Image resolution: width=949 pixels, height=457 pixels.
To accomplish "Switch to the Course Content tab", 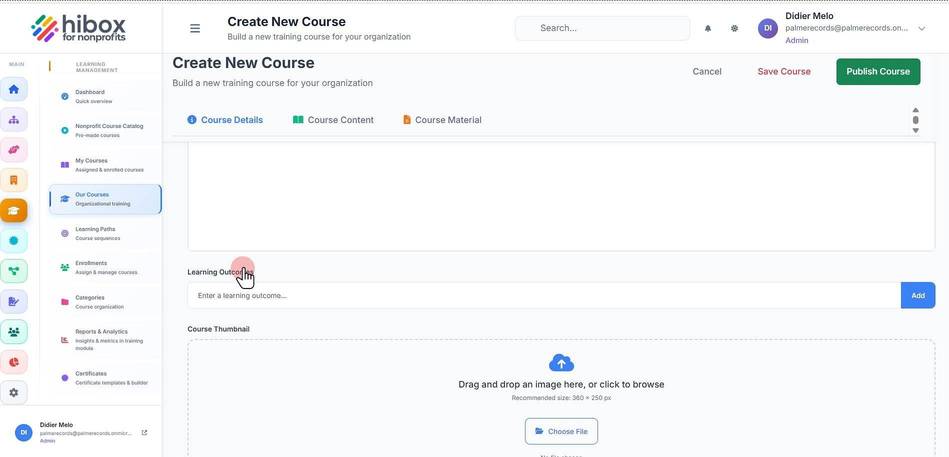I will (333, 120).
